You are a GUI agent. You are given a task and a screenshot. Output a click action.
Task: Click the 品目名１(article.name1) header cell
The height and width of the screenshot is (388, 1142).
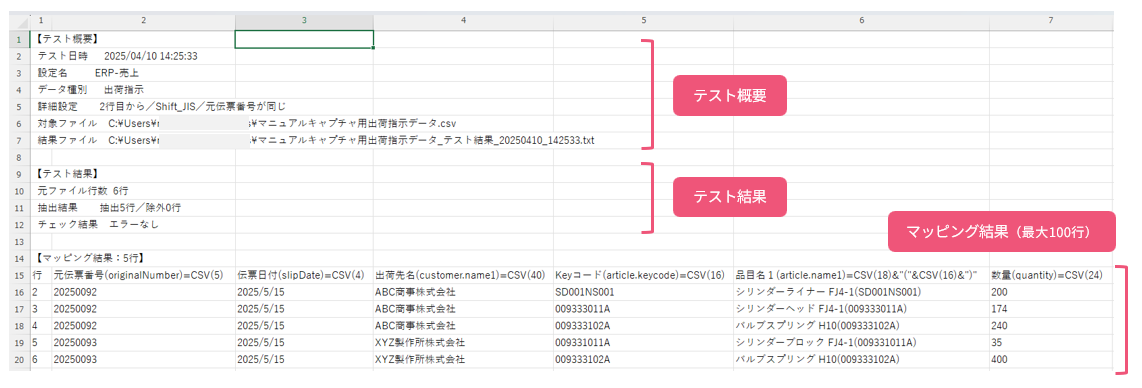861,275
